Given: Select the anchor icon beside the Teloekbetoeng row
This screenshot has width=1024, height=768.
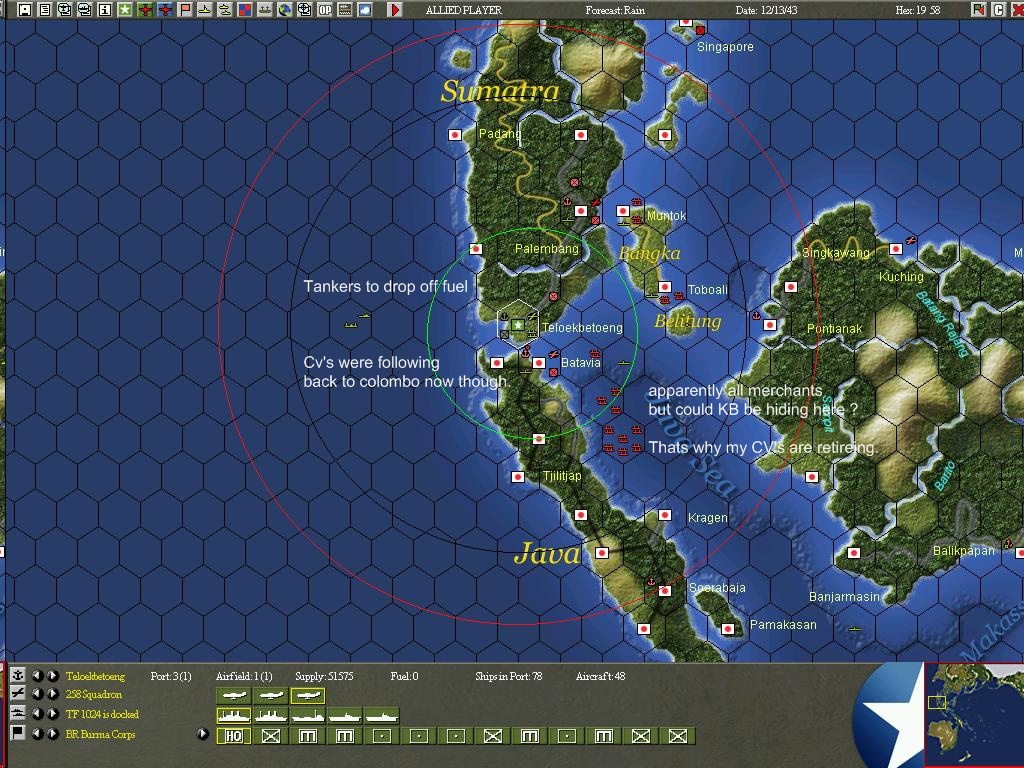Looking at the screenshot, I should click(17, 676).
